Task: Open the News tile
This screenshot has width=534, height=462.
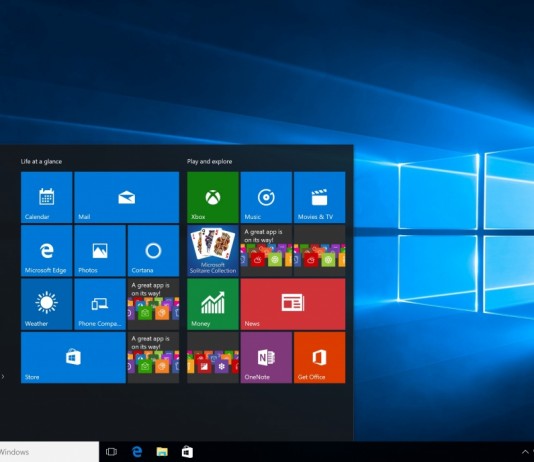Action: tap(293, 304)
